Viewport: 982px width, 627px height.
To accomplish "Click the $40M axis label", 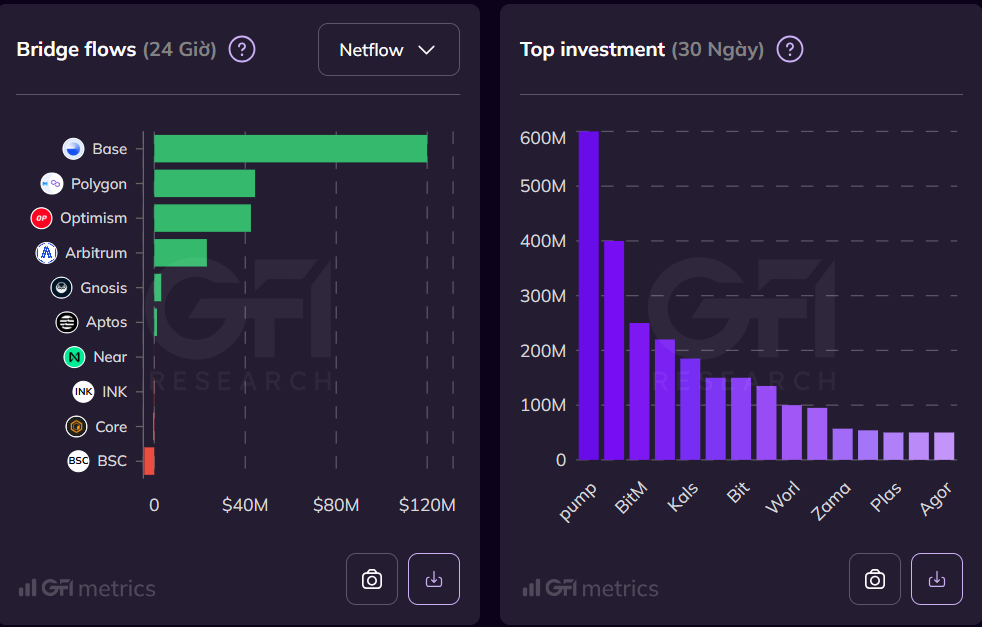I will click(x=245, y=505).
